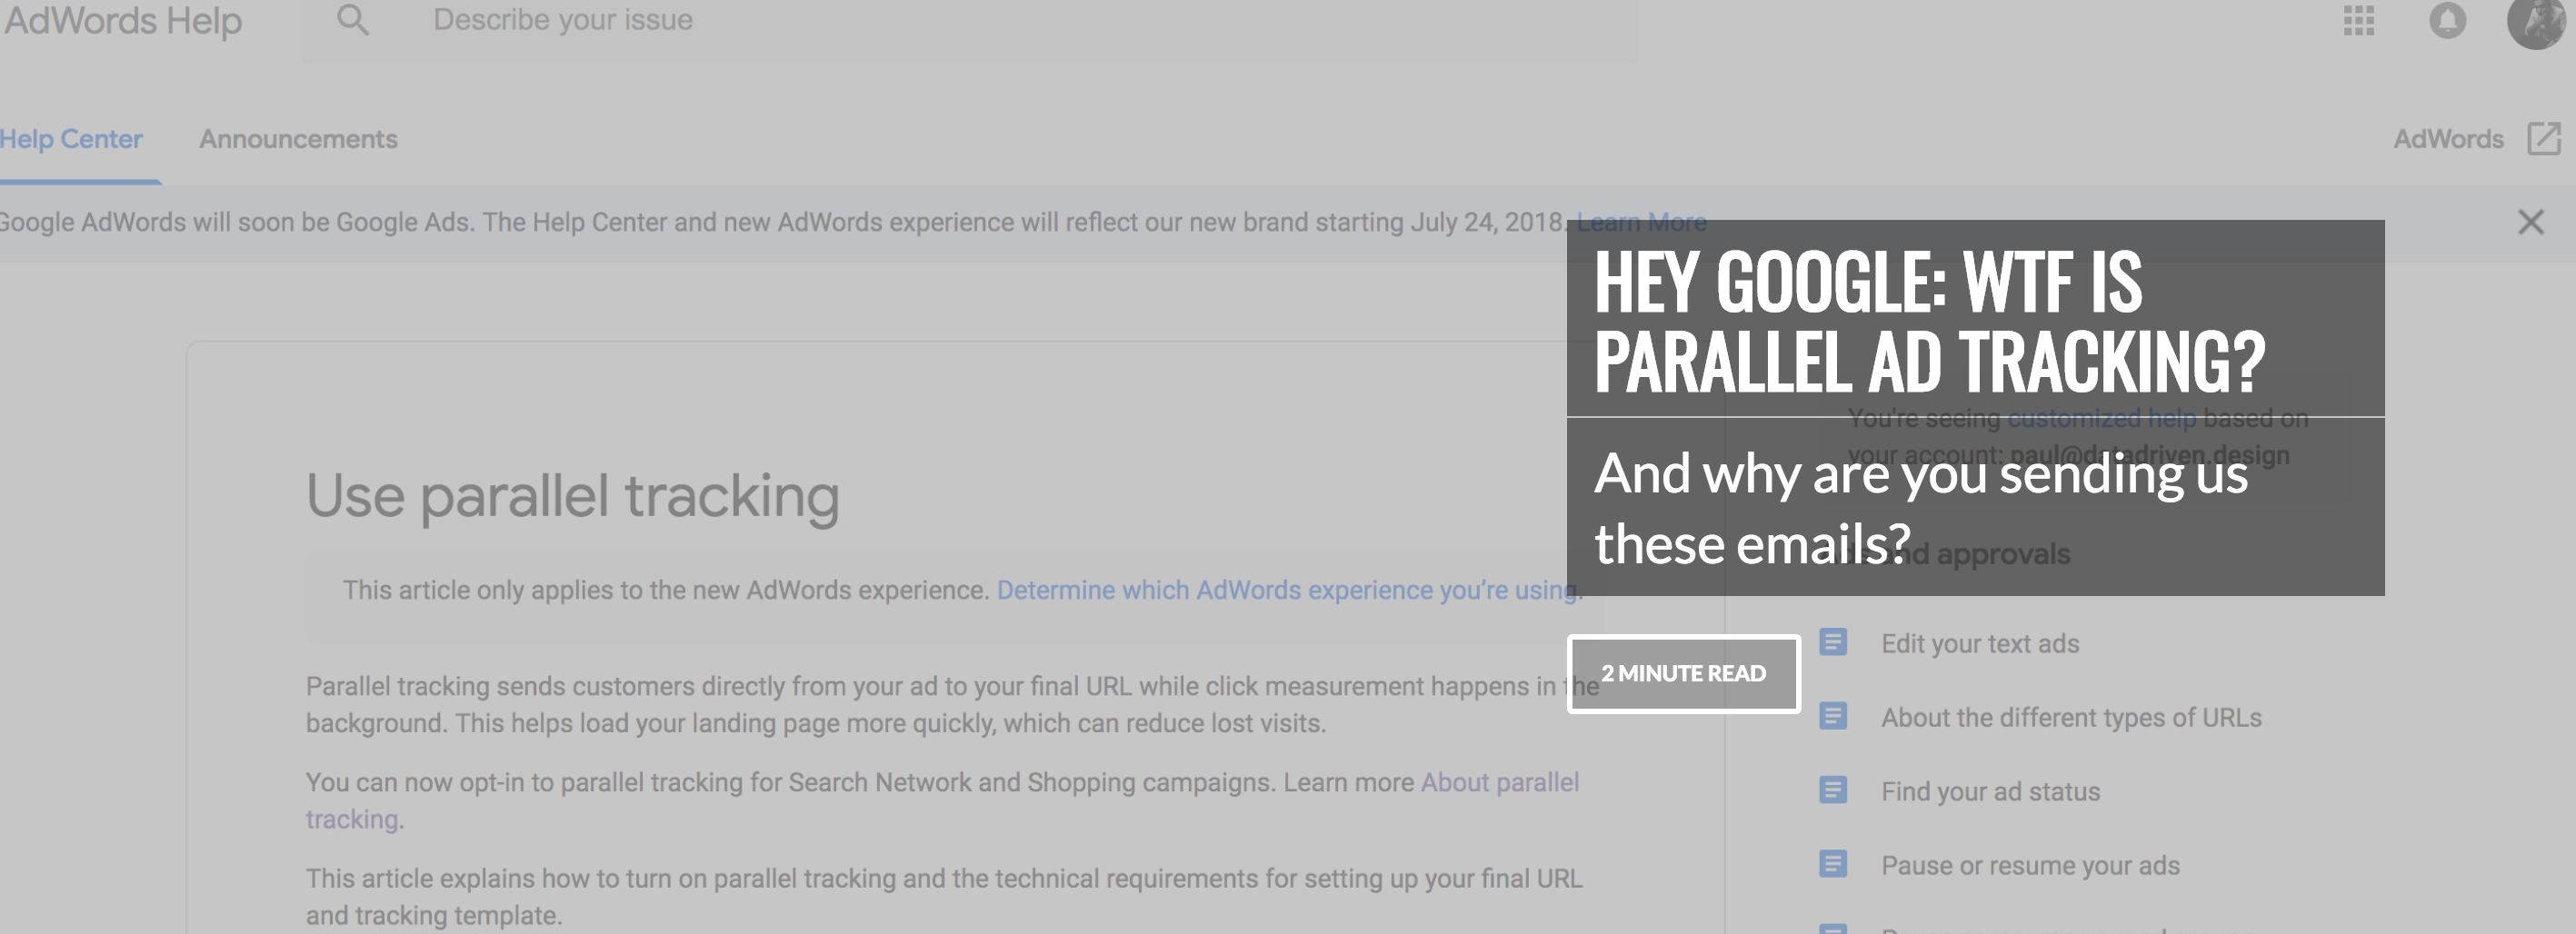The width and height of the screenshot is (2576, 934).
Task: Open the notifications bell icon
Action: 2447,20
